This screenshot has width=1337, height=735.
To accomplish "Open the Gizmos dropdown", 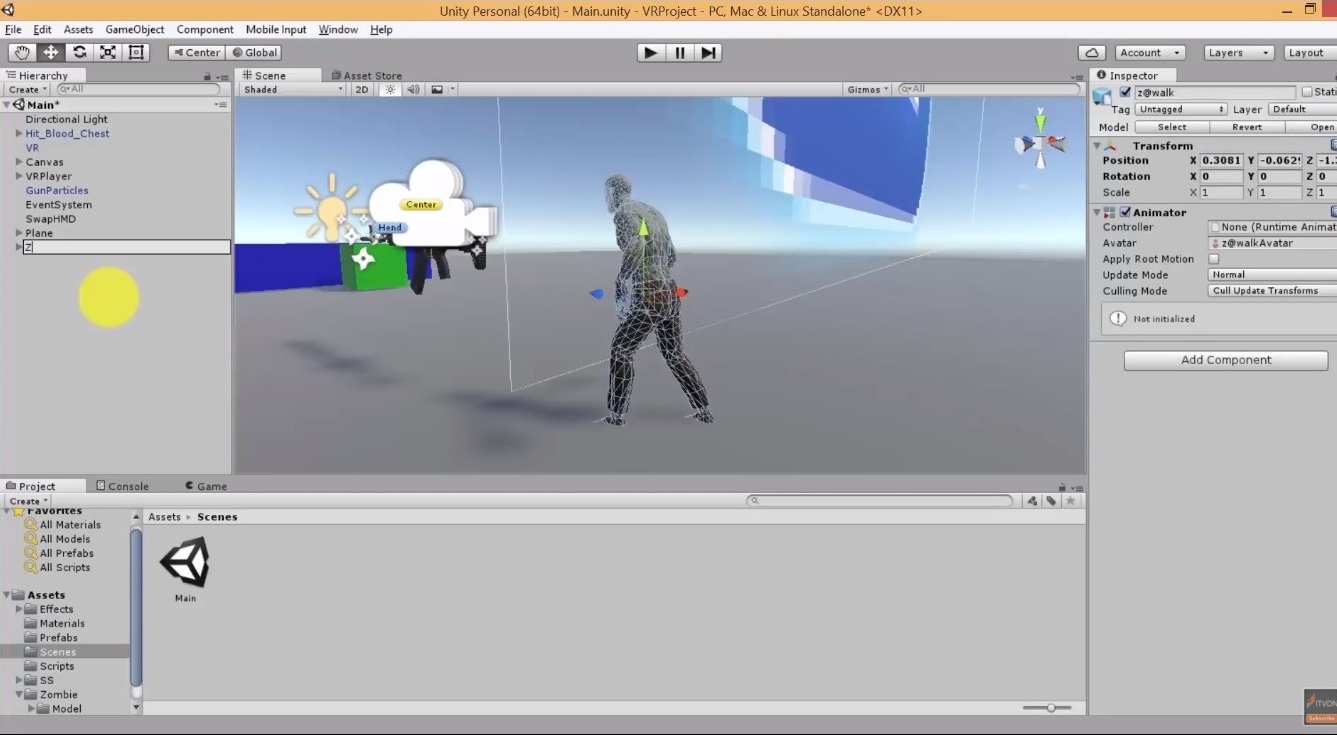I will (868, 89).
